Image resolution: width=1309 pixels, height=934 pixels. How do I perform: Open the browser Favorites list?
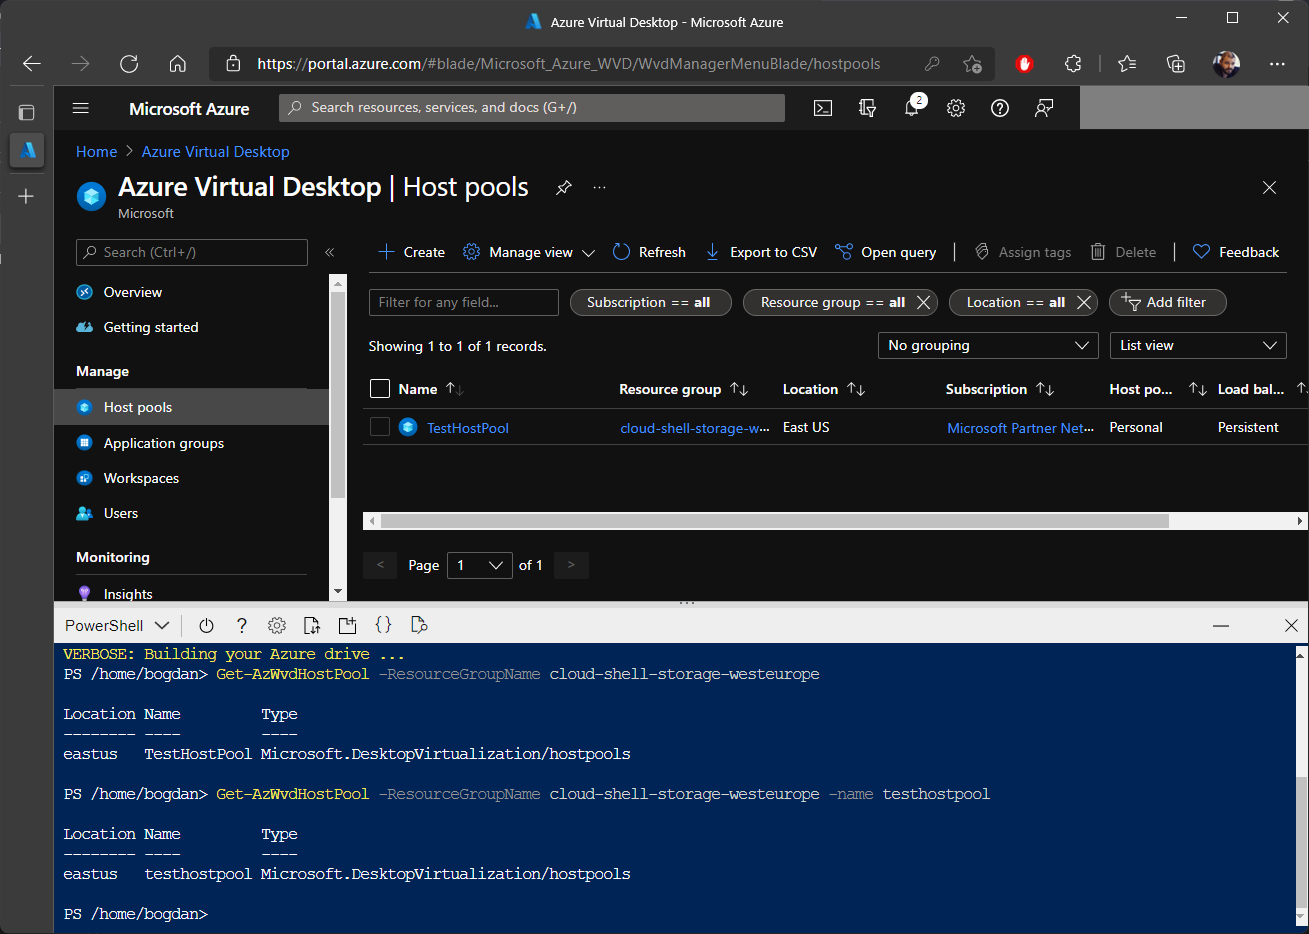(1127, 64)
